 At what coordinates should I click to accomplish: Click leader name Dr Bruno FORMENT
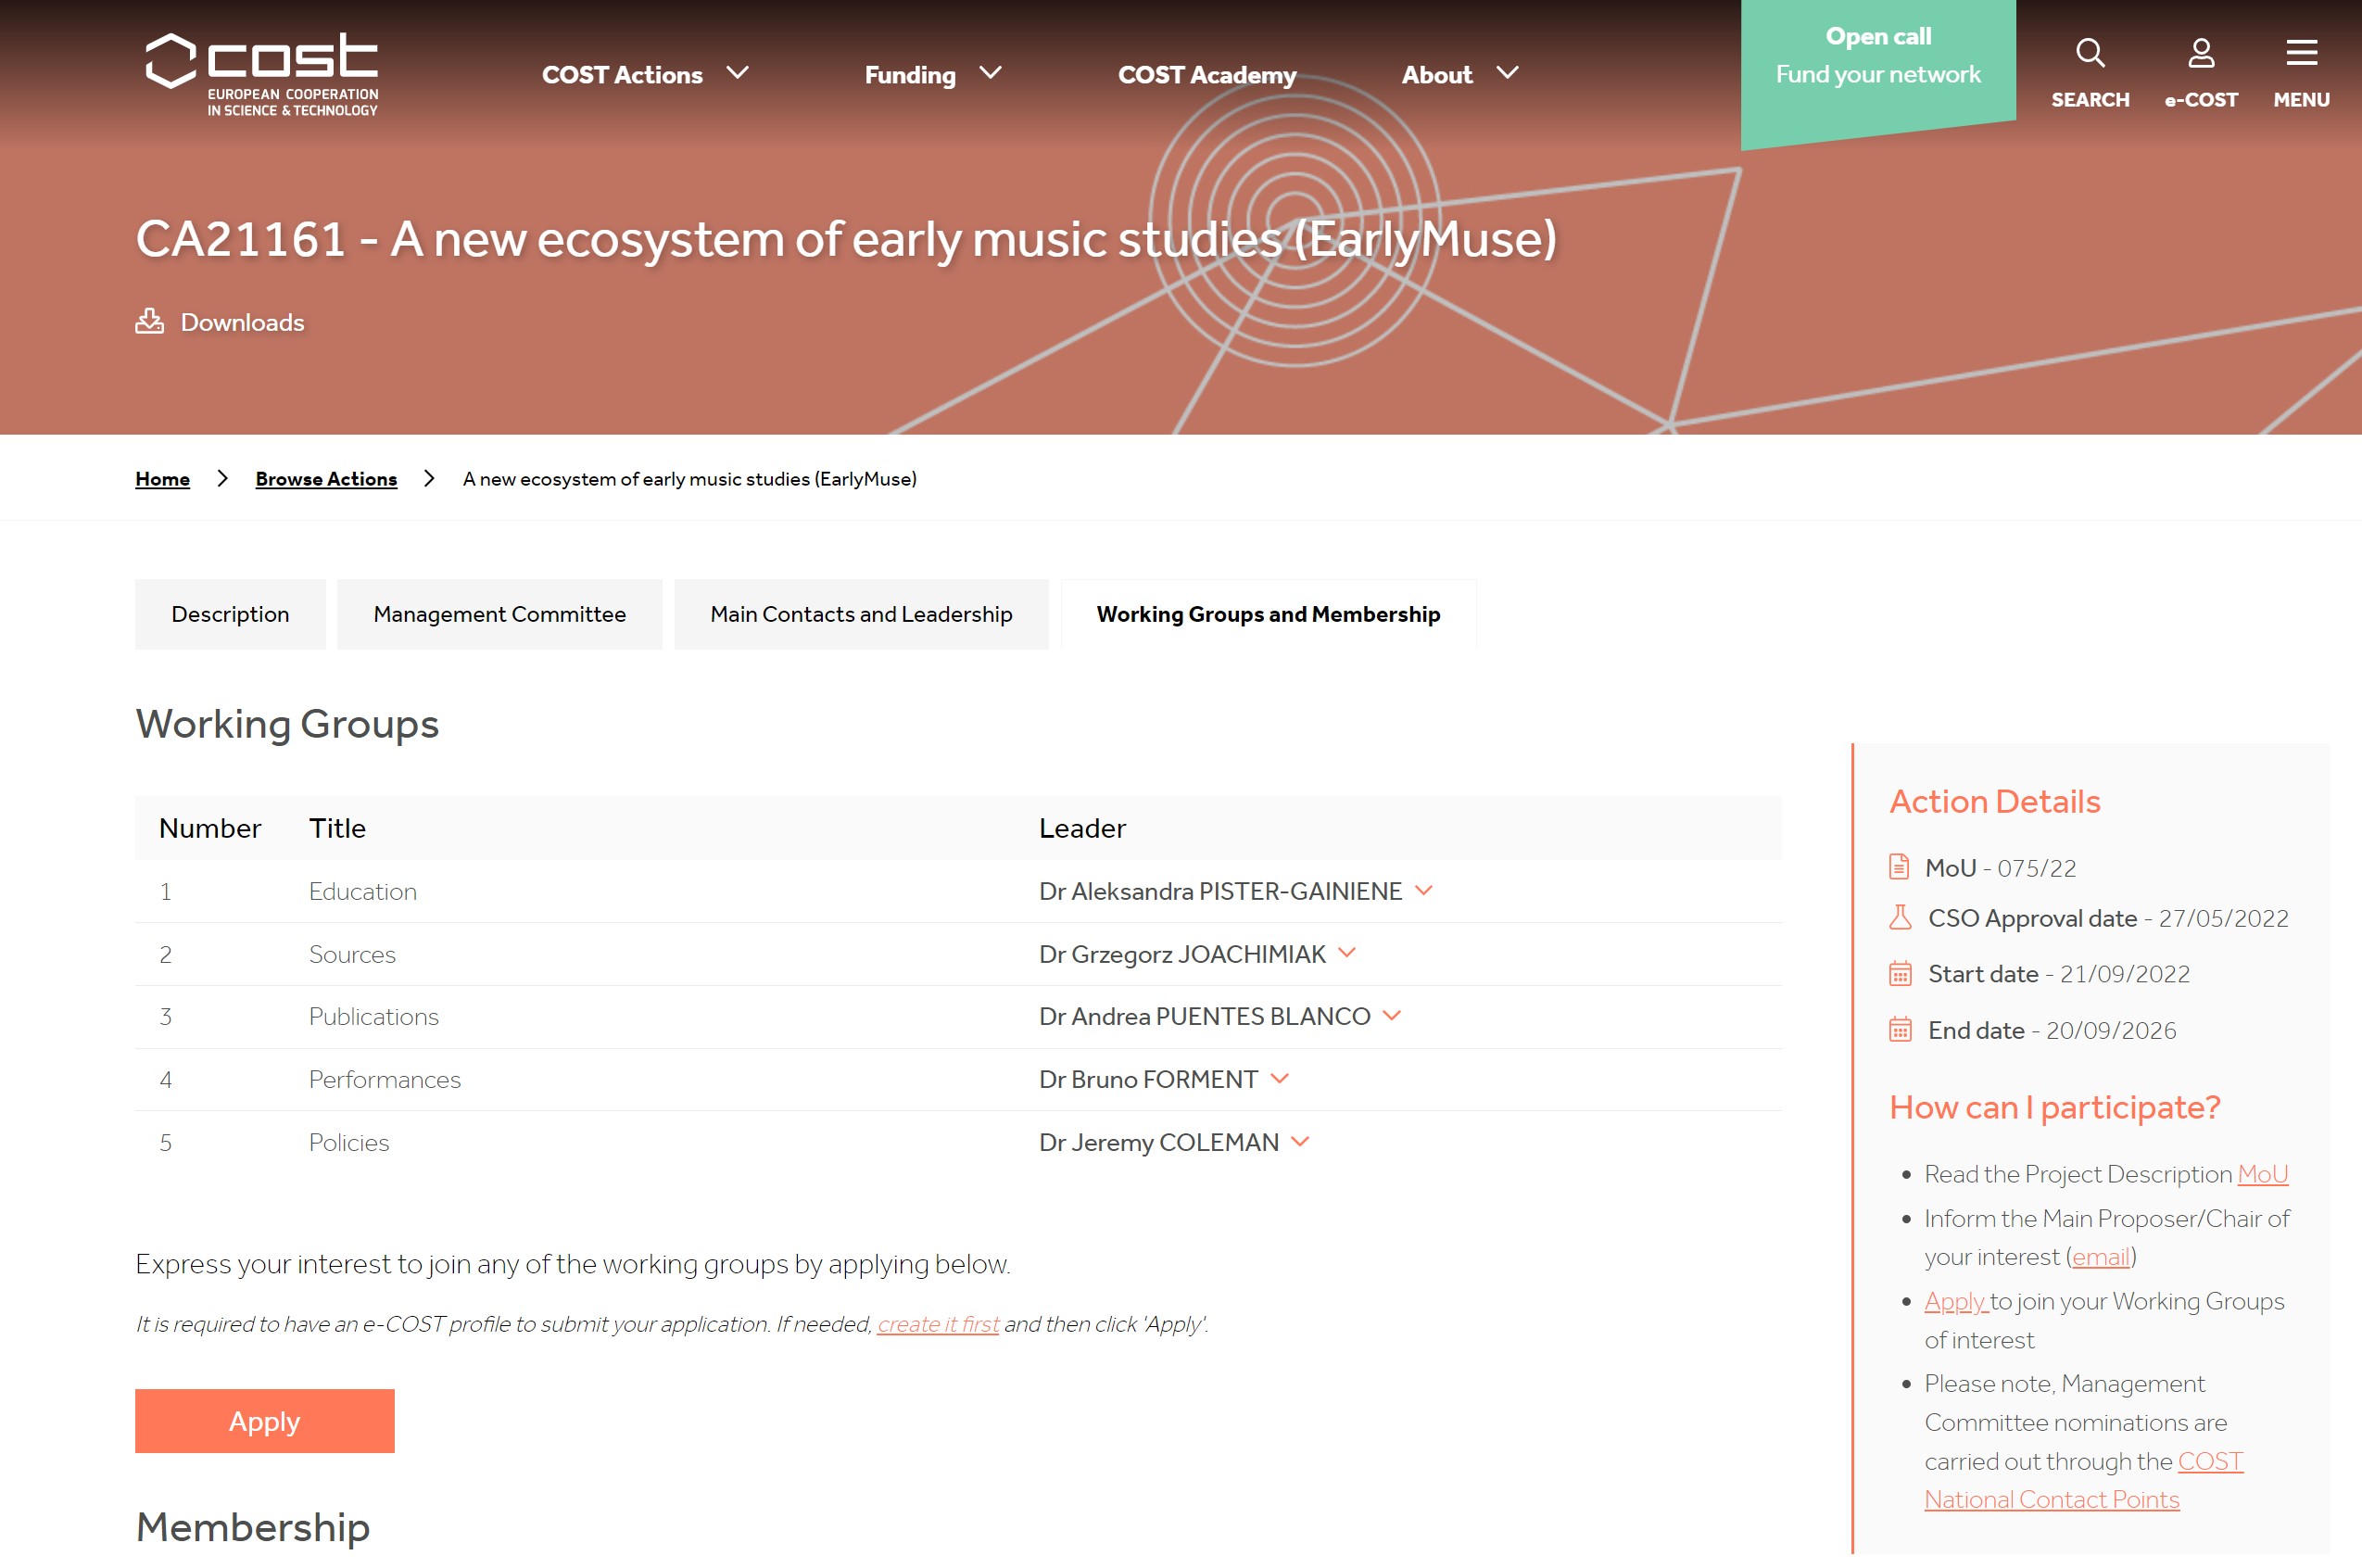click(x=1148, y=1079)
